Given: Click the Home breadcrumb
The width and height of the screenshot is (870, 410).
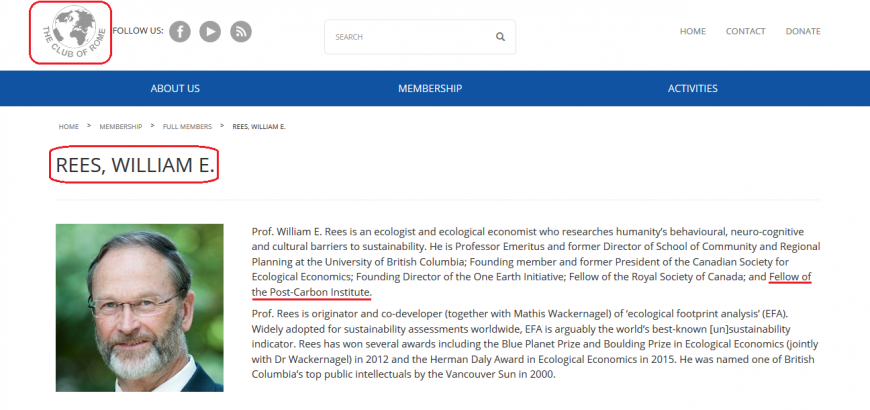Looking at the screenshot, I should pyautogui.click(x=69, y=126).
